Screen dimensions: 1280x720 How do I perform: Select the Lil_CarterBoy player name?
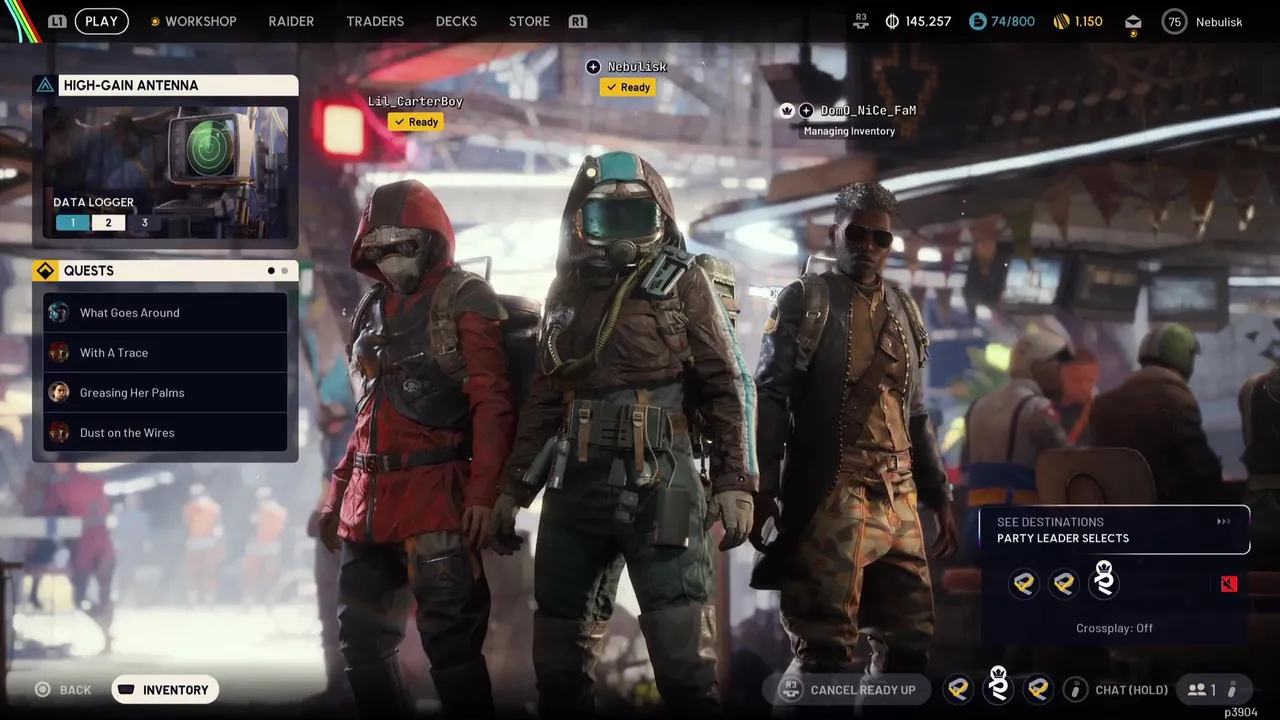[415, 101]
